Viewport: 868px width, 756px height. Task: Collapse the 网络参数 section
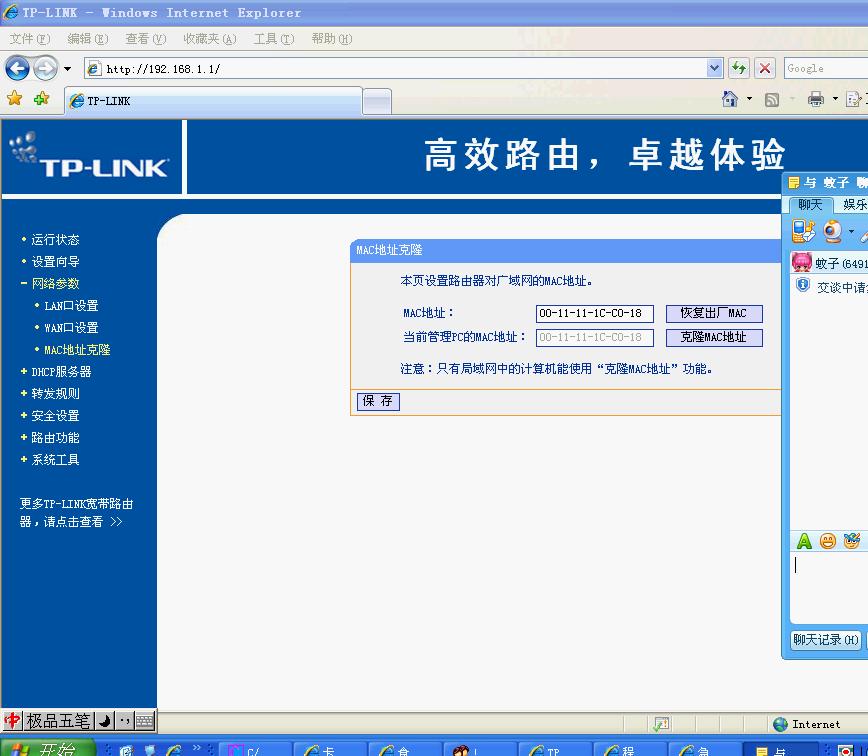click(55, 283)
